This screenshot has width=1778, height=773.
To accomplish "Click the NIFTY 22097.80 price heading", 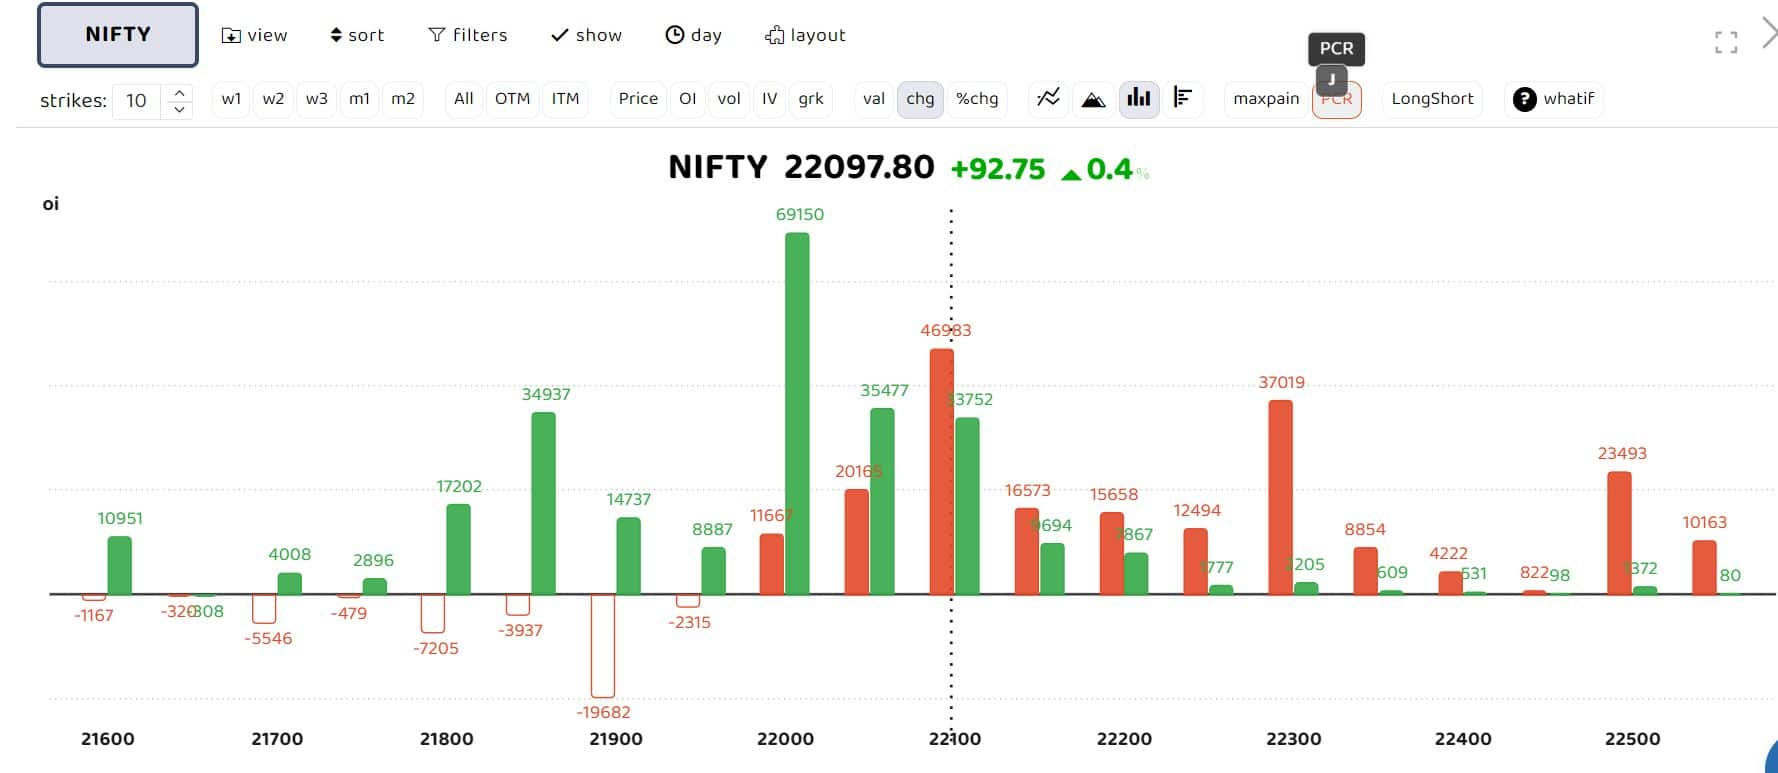I will [x=801, y=167].
